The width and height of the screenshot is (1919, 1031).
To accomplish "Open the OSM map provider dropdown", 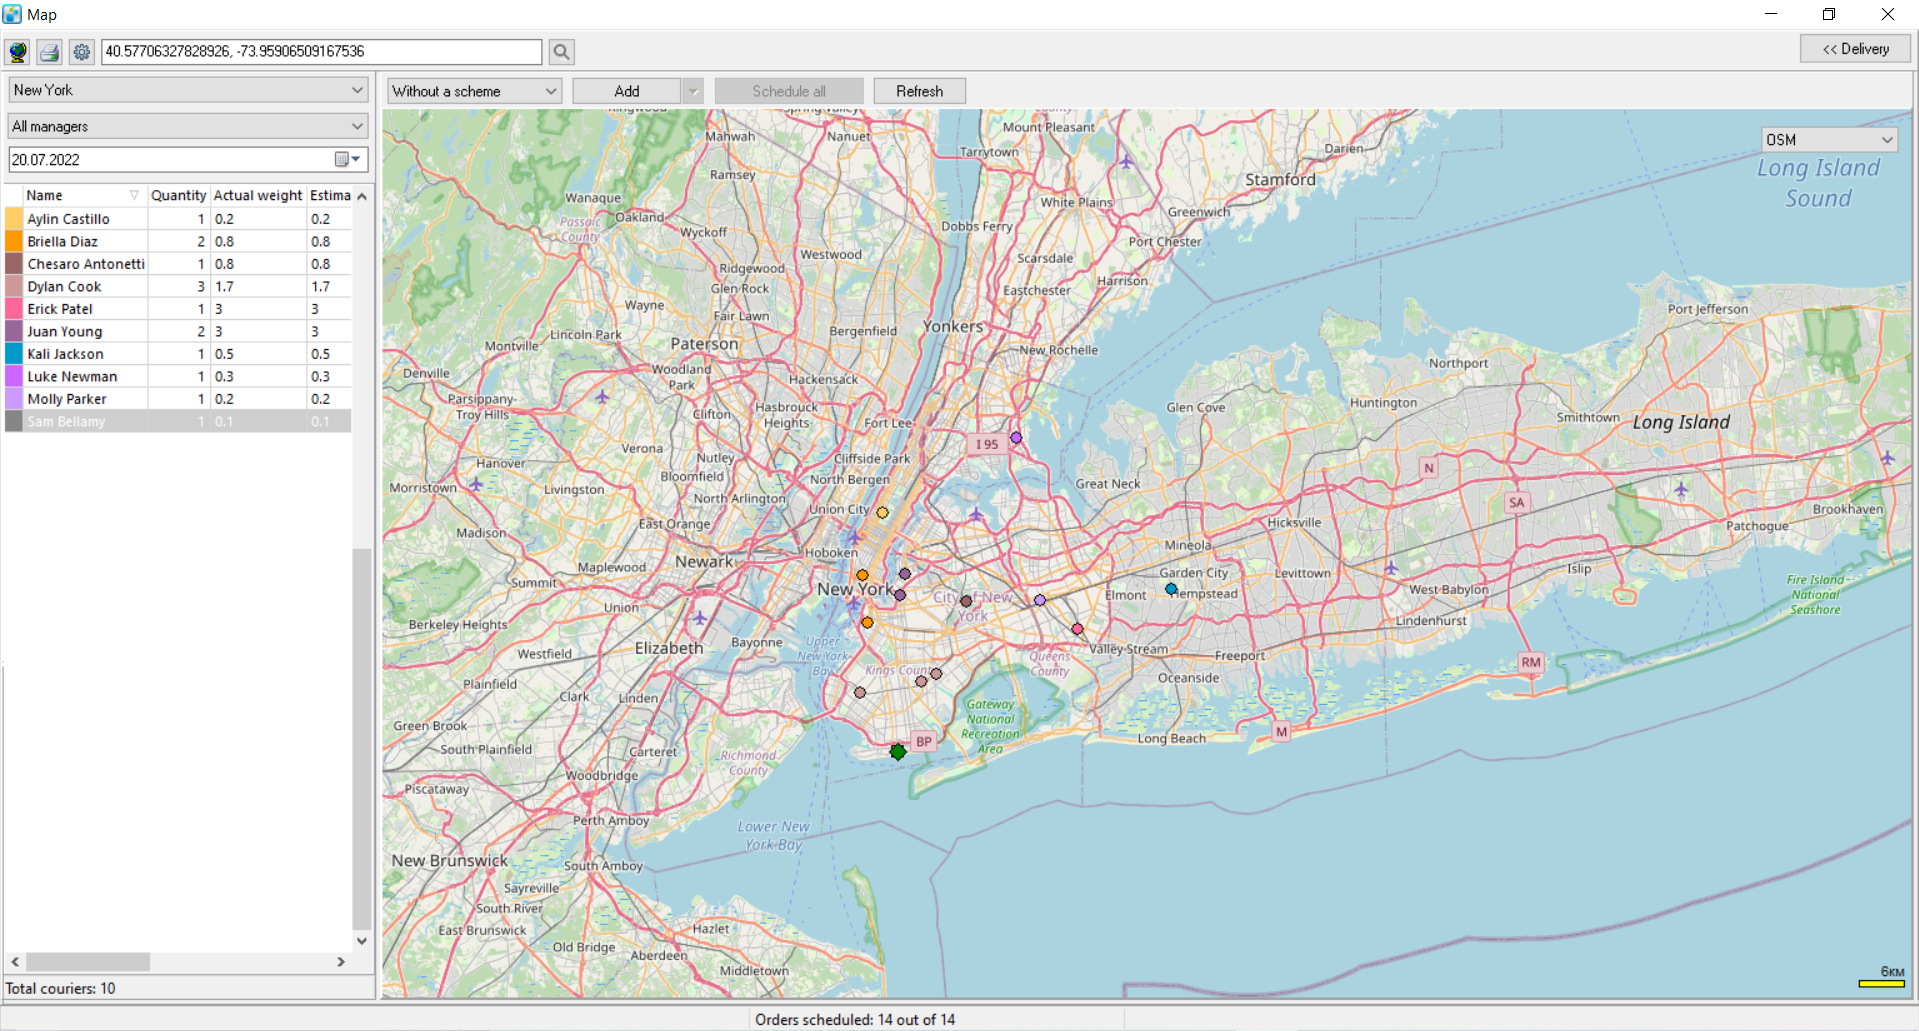I will pyautogui.click(x=1829, y=140).
